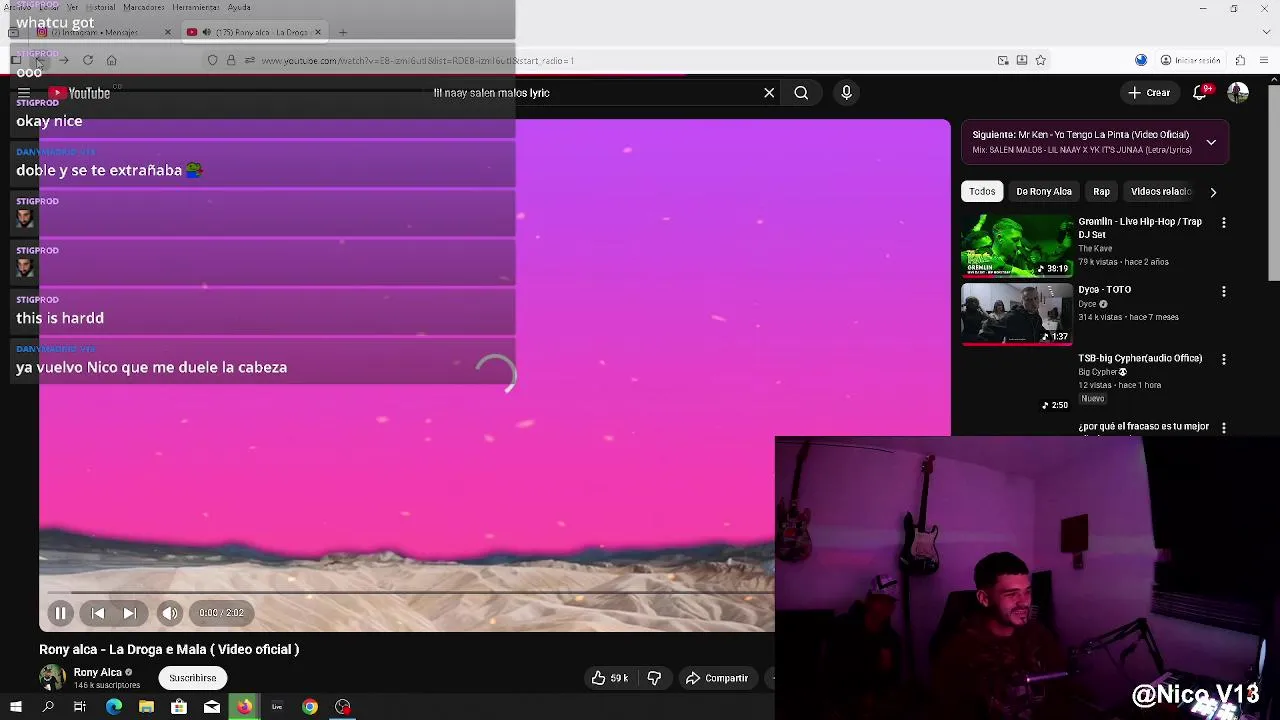Share the video with the Compartir button
This screenshot has height=720, width=1280.
[x=716, y=678]
